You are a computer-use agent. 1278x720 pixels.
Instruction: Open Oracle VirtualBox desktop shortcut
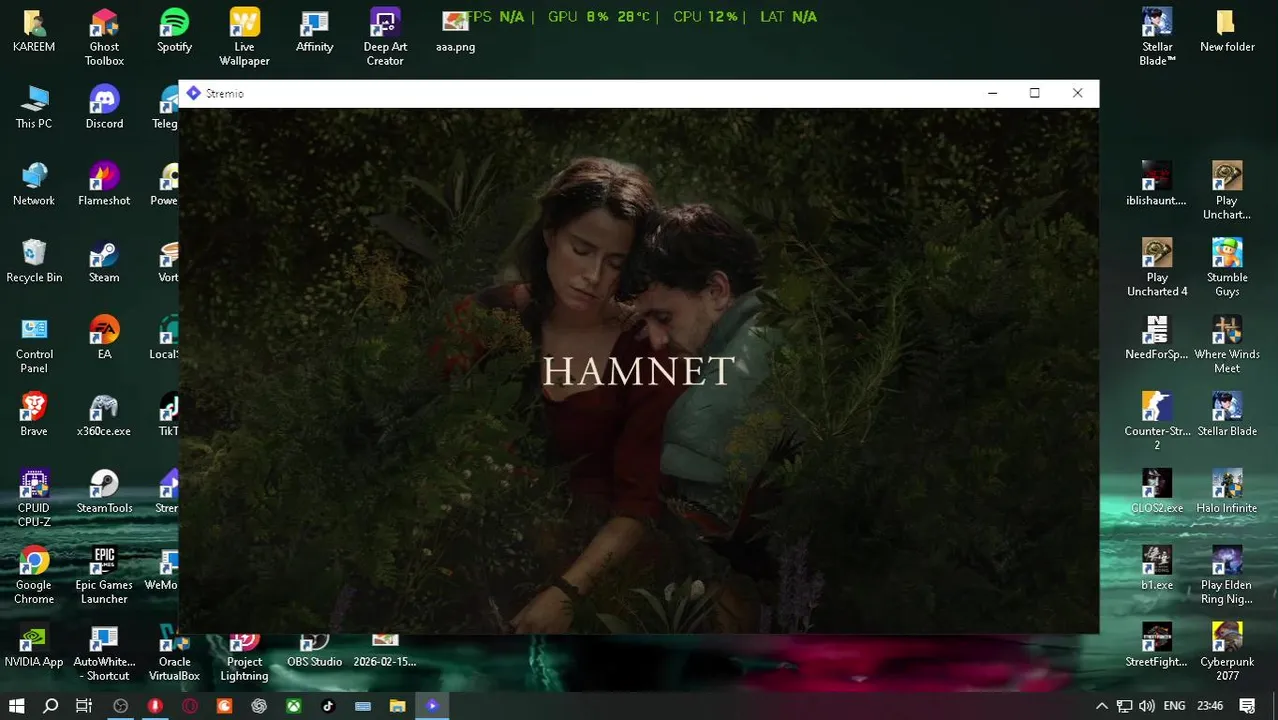click(174, 654)
